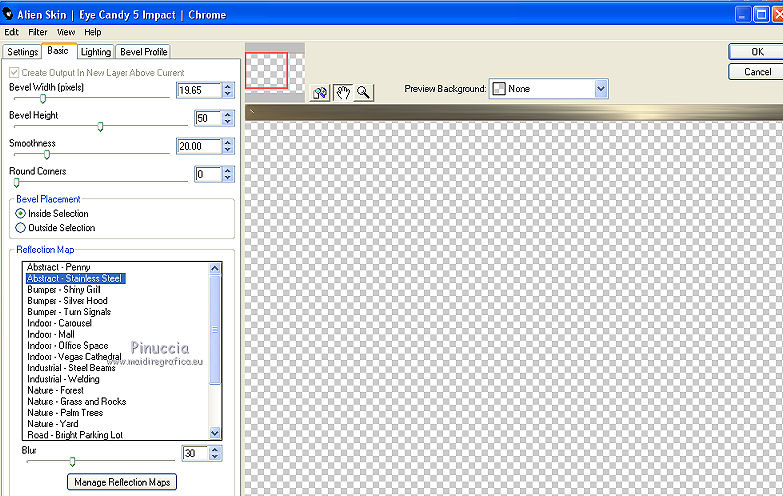Screen dimensions: 783x496
Task: Click the Bevel Height slider handle
Action: coord(100,126)
